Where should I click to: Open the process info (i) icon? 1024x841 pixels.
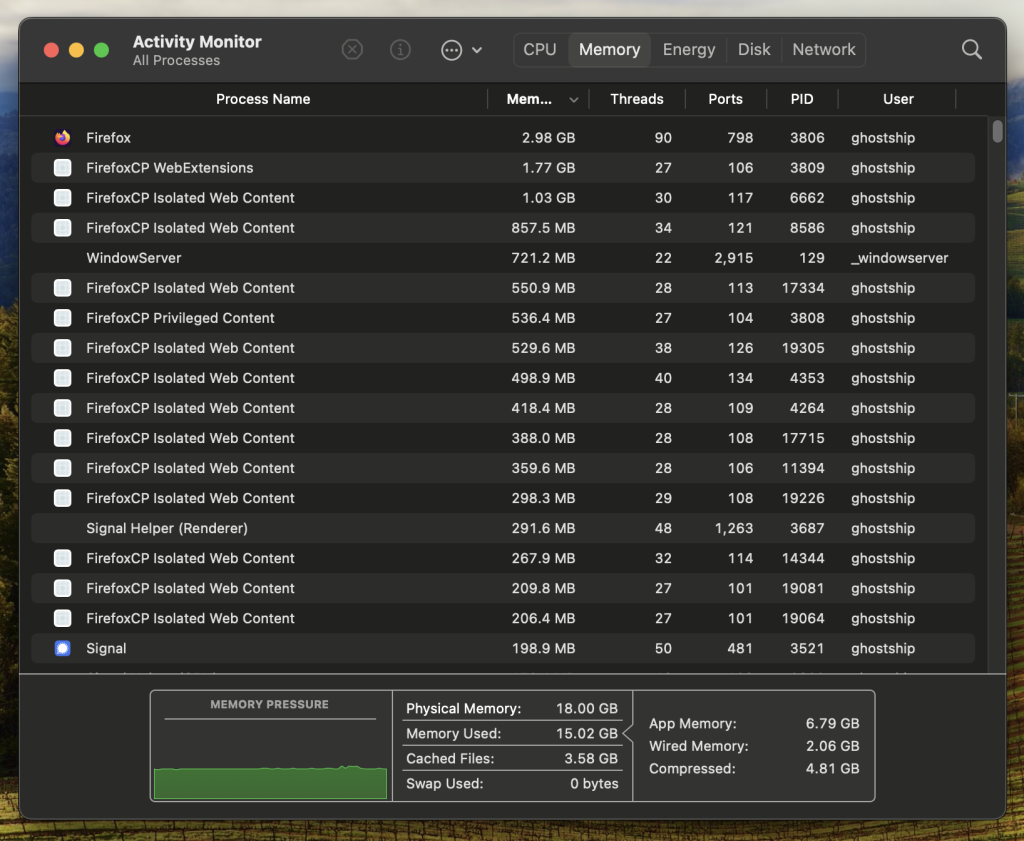tap(400, 50)
